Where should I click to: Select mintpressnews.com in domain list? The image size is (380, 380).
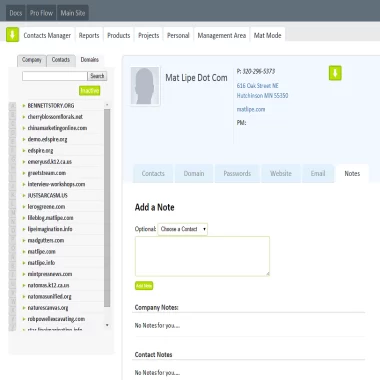[x=50, y=274]
